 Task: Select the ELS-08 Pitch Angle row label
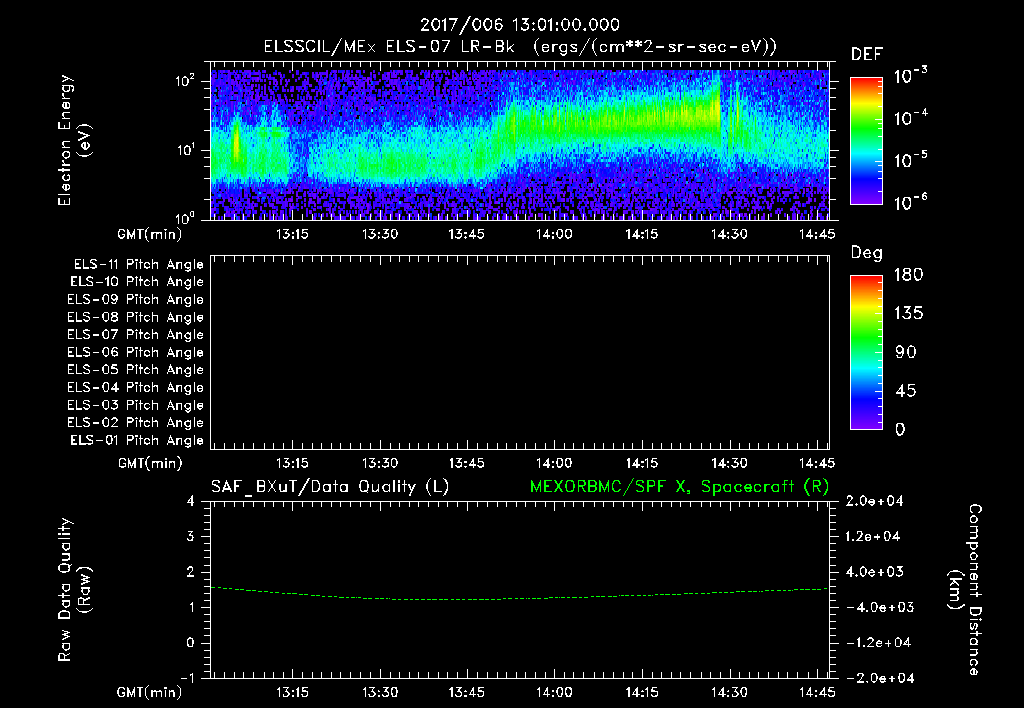pyautogui.click(x=136, y=317)
